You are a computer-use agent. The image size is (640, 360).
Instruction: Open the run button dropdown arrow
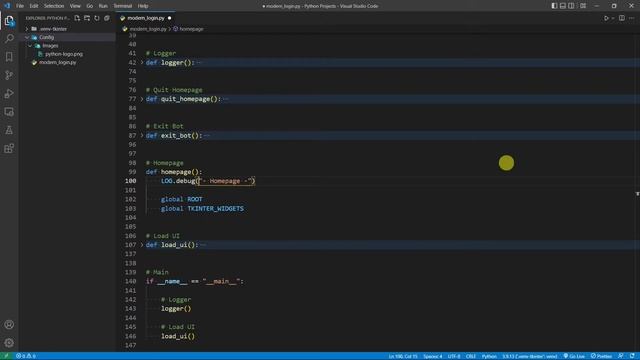tap(613, 18)
